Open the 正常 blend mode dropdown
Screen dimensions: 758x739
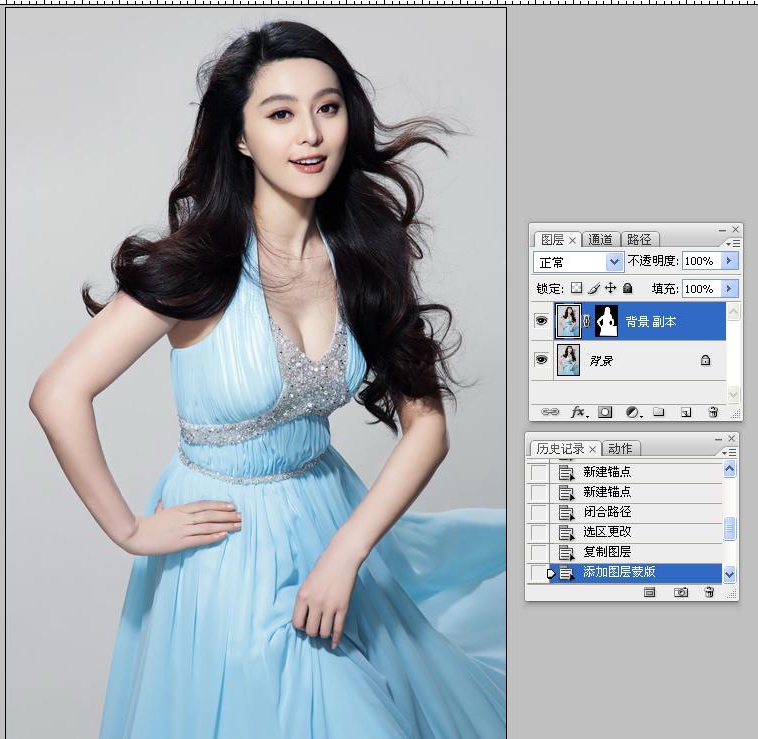click(x=614, y=262)
